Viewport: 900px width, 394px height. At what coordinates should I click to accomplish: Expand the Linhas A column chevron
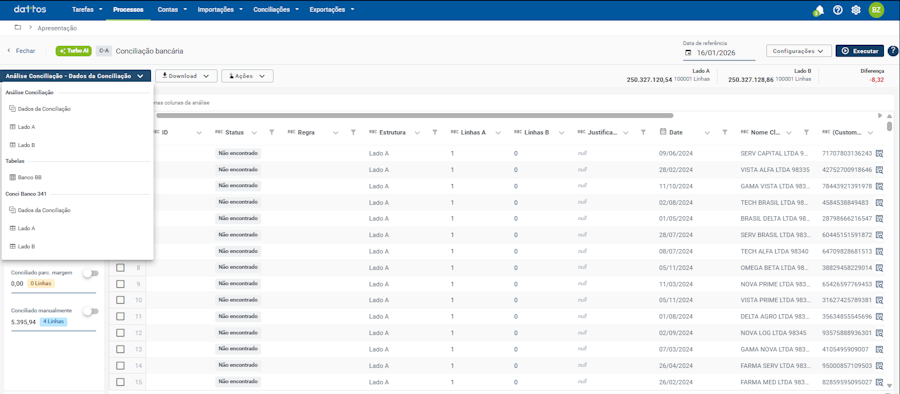pyautogui.click(x=497, y=133)
